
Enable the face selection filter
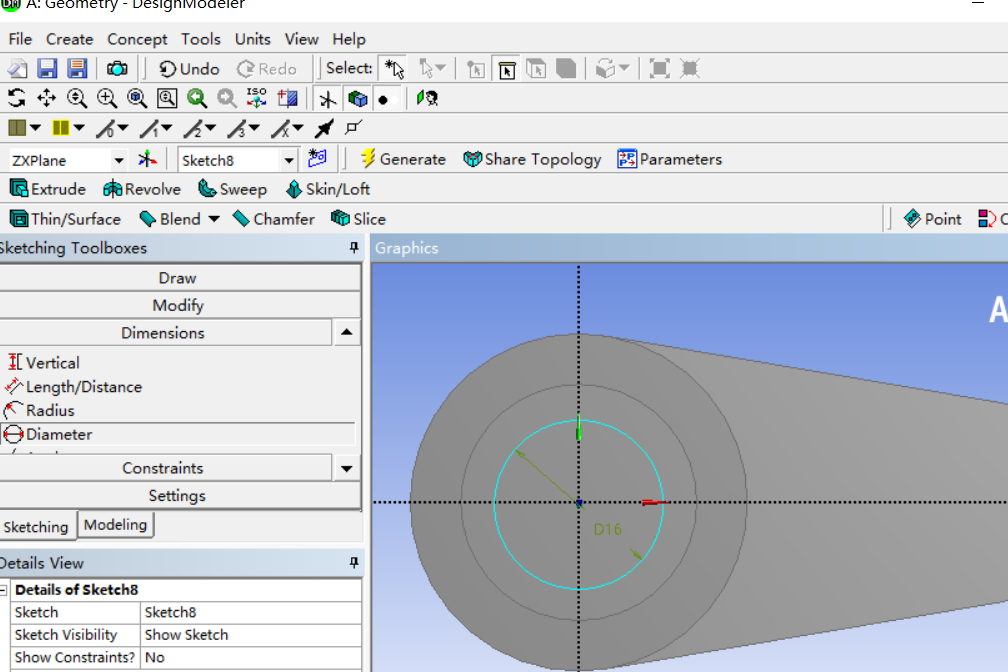536,68
